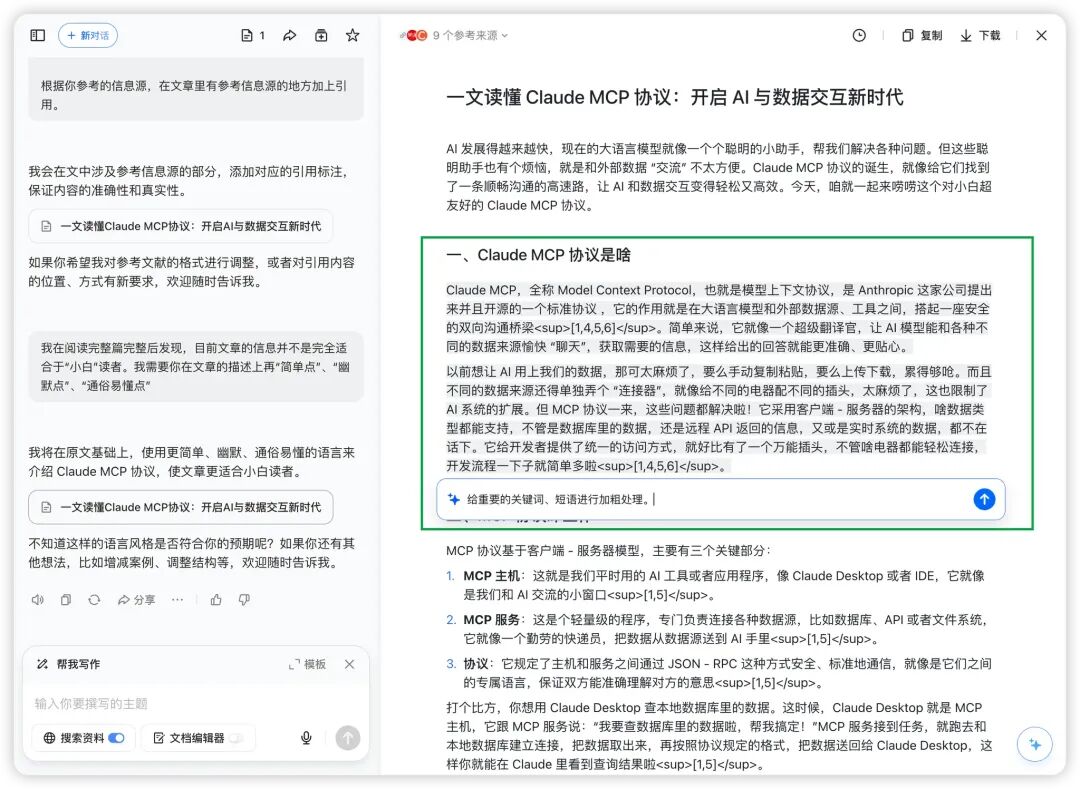Open the more options ellipsis under reply
The height and width of the screenshot is (789, 1080).
178,600
